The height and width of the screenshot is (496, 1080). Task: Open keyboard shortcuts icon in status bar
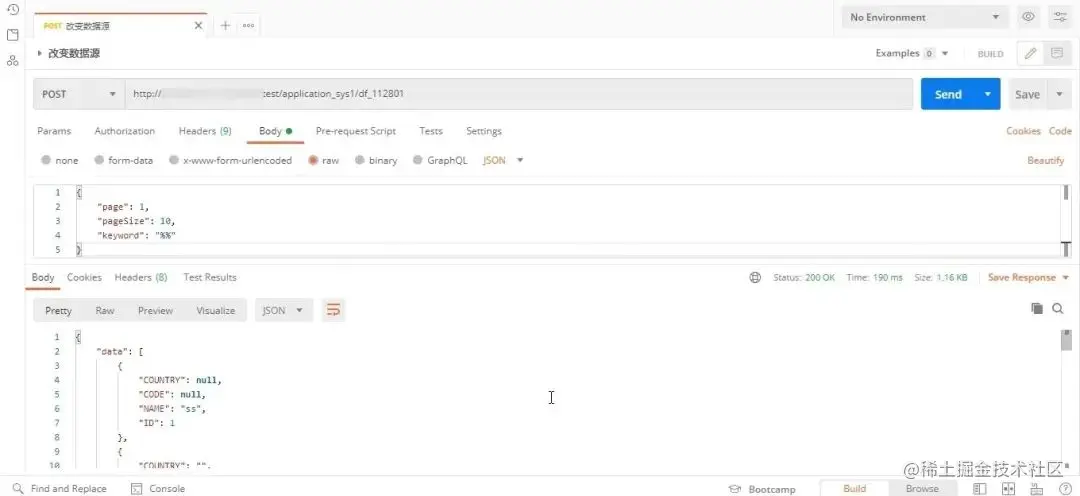(1037, 488)
